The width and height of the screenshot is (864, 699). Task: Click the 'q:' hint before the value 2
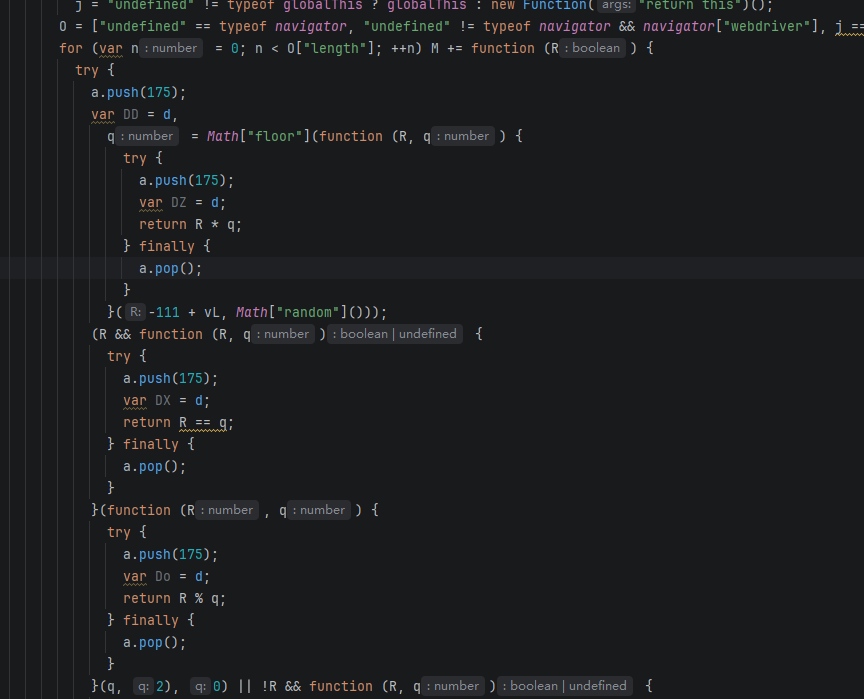pos(143,686)
